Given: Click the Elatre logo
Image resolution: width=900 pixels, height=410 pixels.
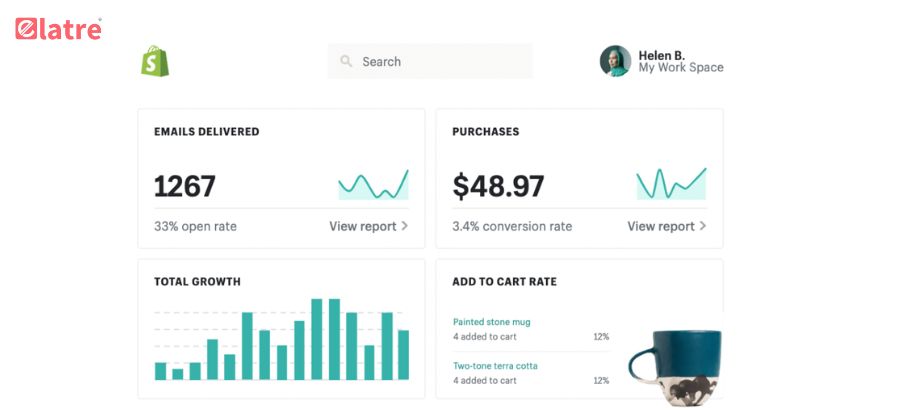Looking at the screenshot, I should [59, 29].
